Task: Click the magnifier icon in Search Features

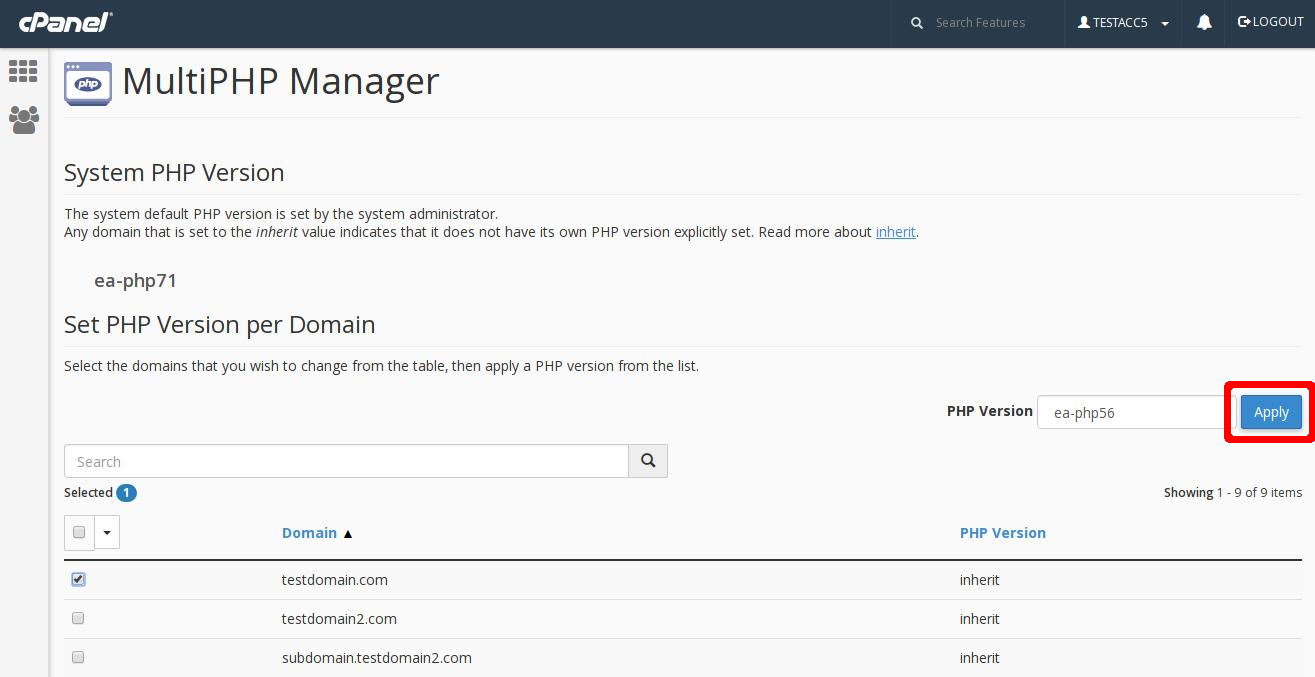Action: click(x=917, y=23)
